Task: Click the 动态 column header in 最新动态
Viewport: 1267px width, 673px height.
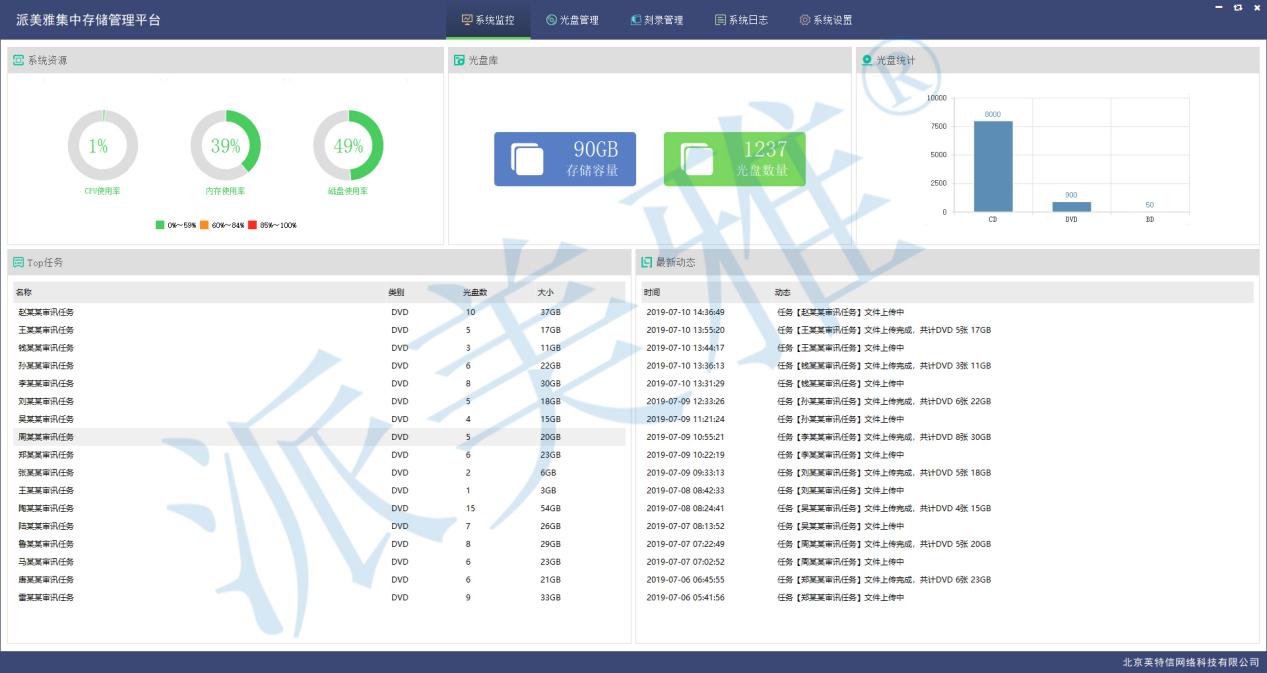Action: point(783,292)
